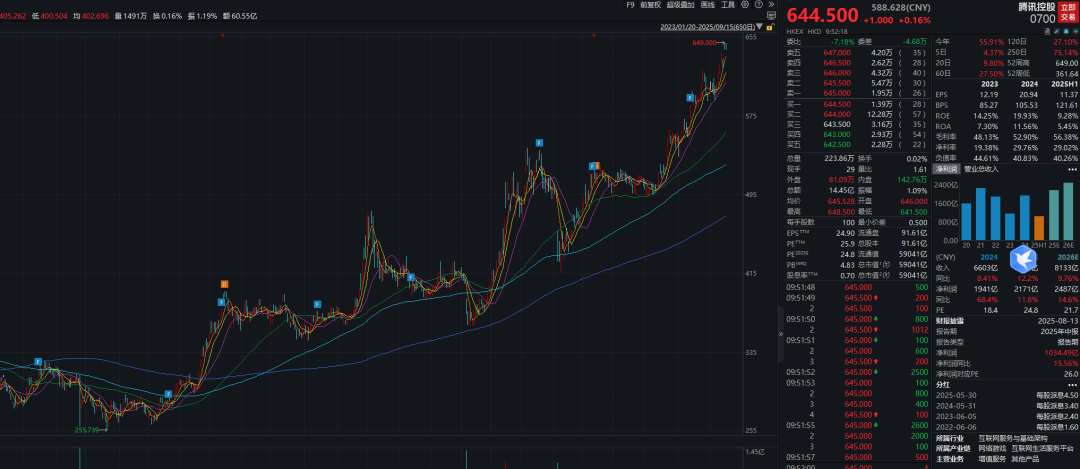Click the 互联网服务与基础架构 industry link
This screenshot has width=1080, height=469.
[1012, 438]
